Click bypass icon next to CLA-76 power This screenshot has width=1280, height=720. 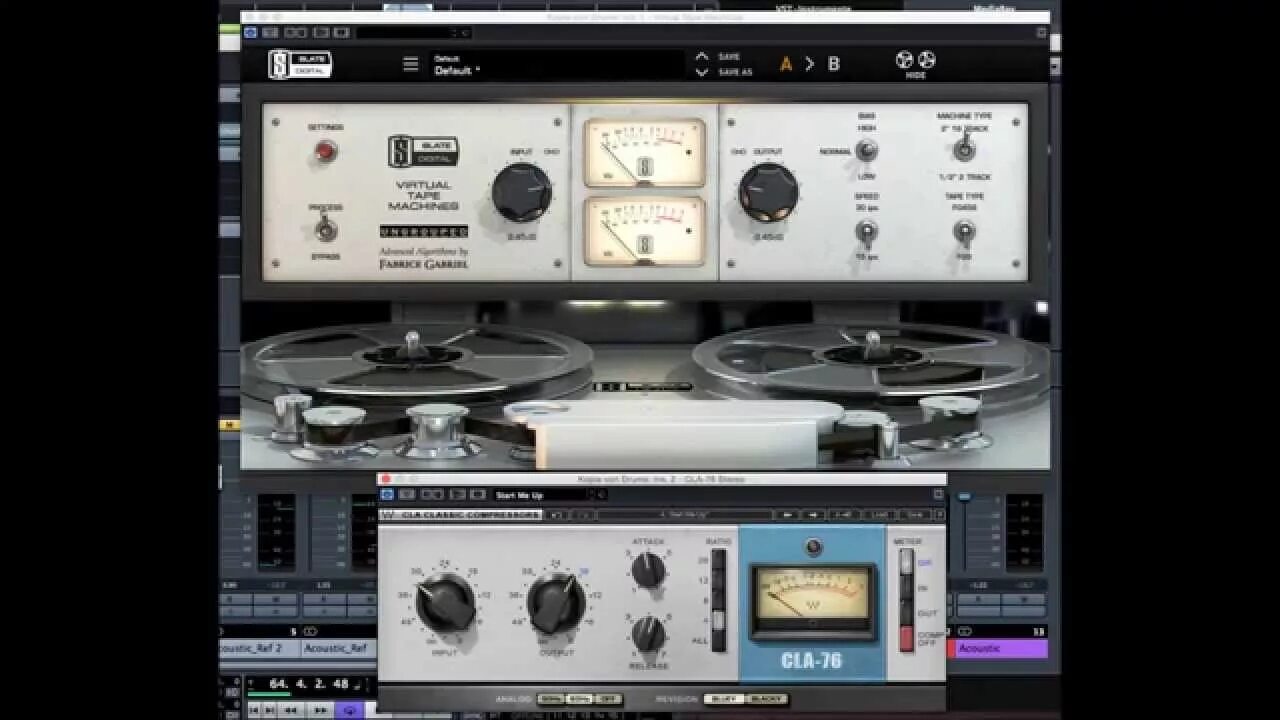pos(407,494)
